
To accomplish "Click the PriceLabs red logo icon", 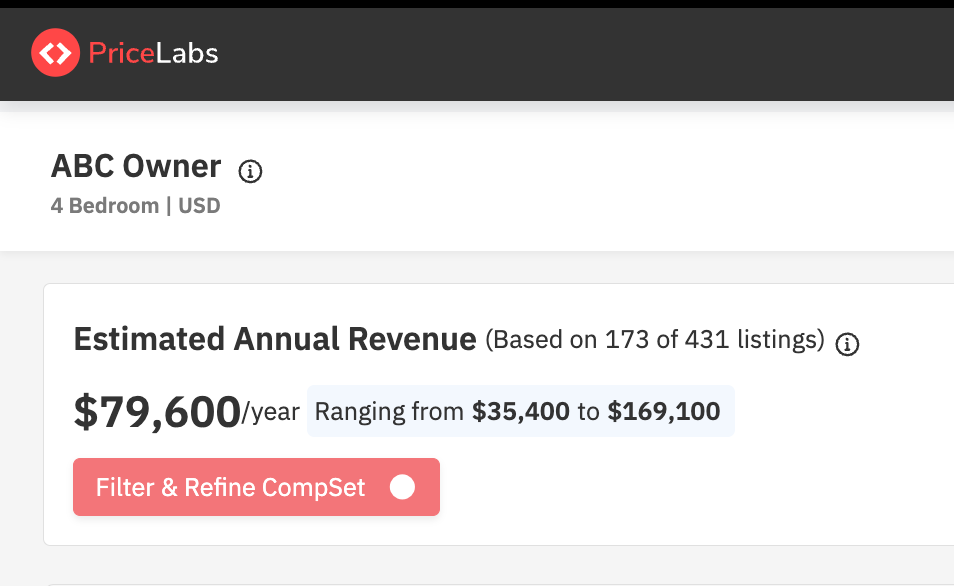I will pyautogui.click(x=54, y=53).
